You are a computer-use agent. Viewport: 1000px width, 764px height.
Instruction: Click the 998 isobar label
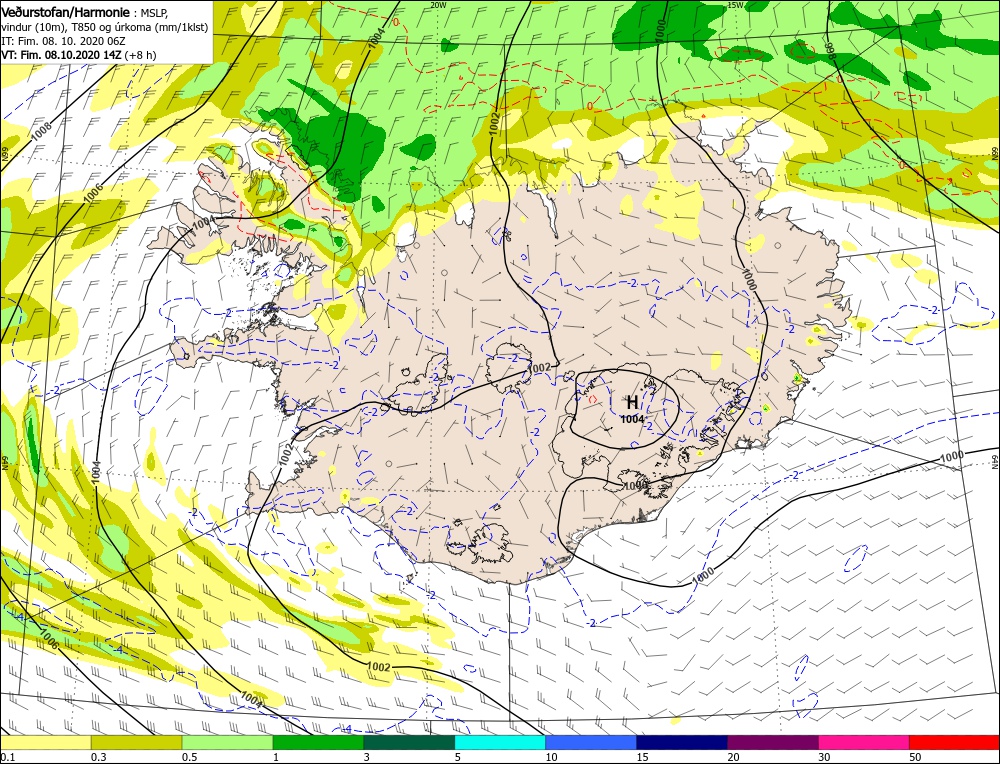tap(830, 52)
